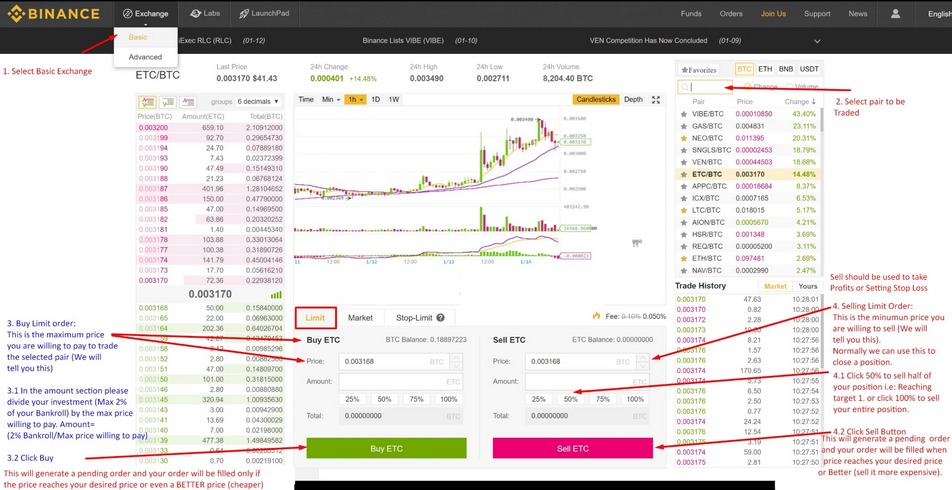Click the Sell ETC Amount input field
Image resolution: width=952 pixels, height=490 pixels.
click(x=586, y=381)
